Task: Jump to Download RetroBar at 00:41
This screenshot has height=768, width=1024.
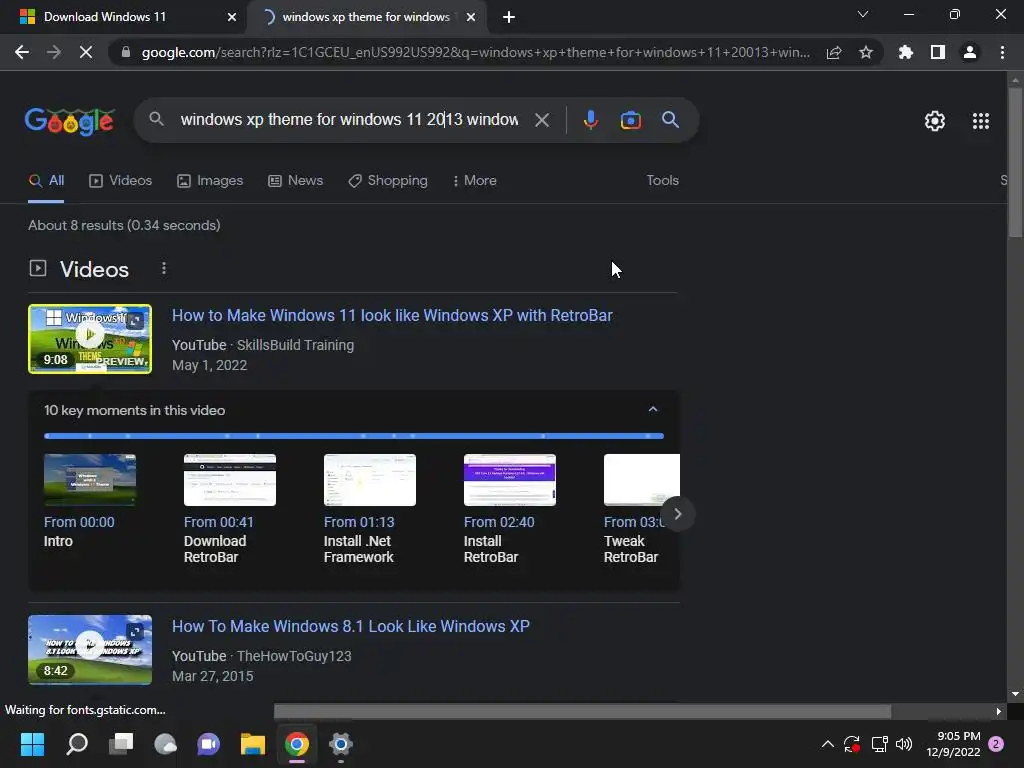Action: tap(230, 509)
